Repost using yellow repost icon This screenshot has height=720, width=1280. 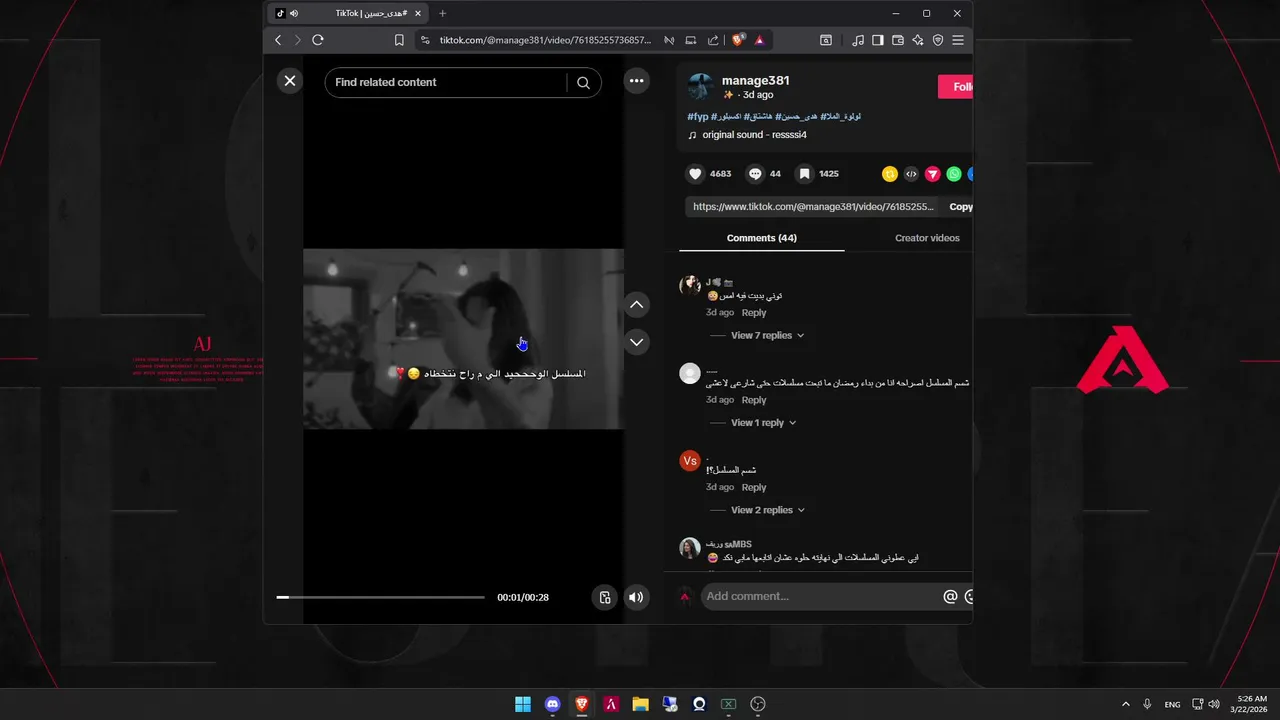tap(889, 174)
